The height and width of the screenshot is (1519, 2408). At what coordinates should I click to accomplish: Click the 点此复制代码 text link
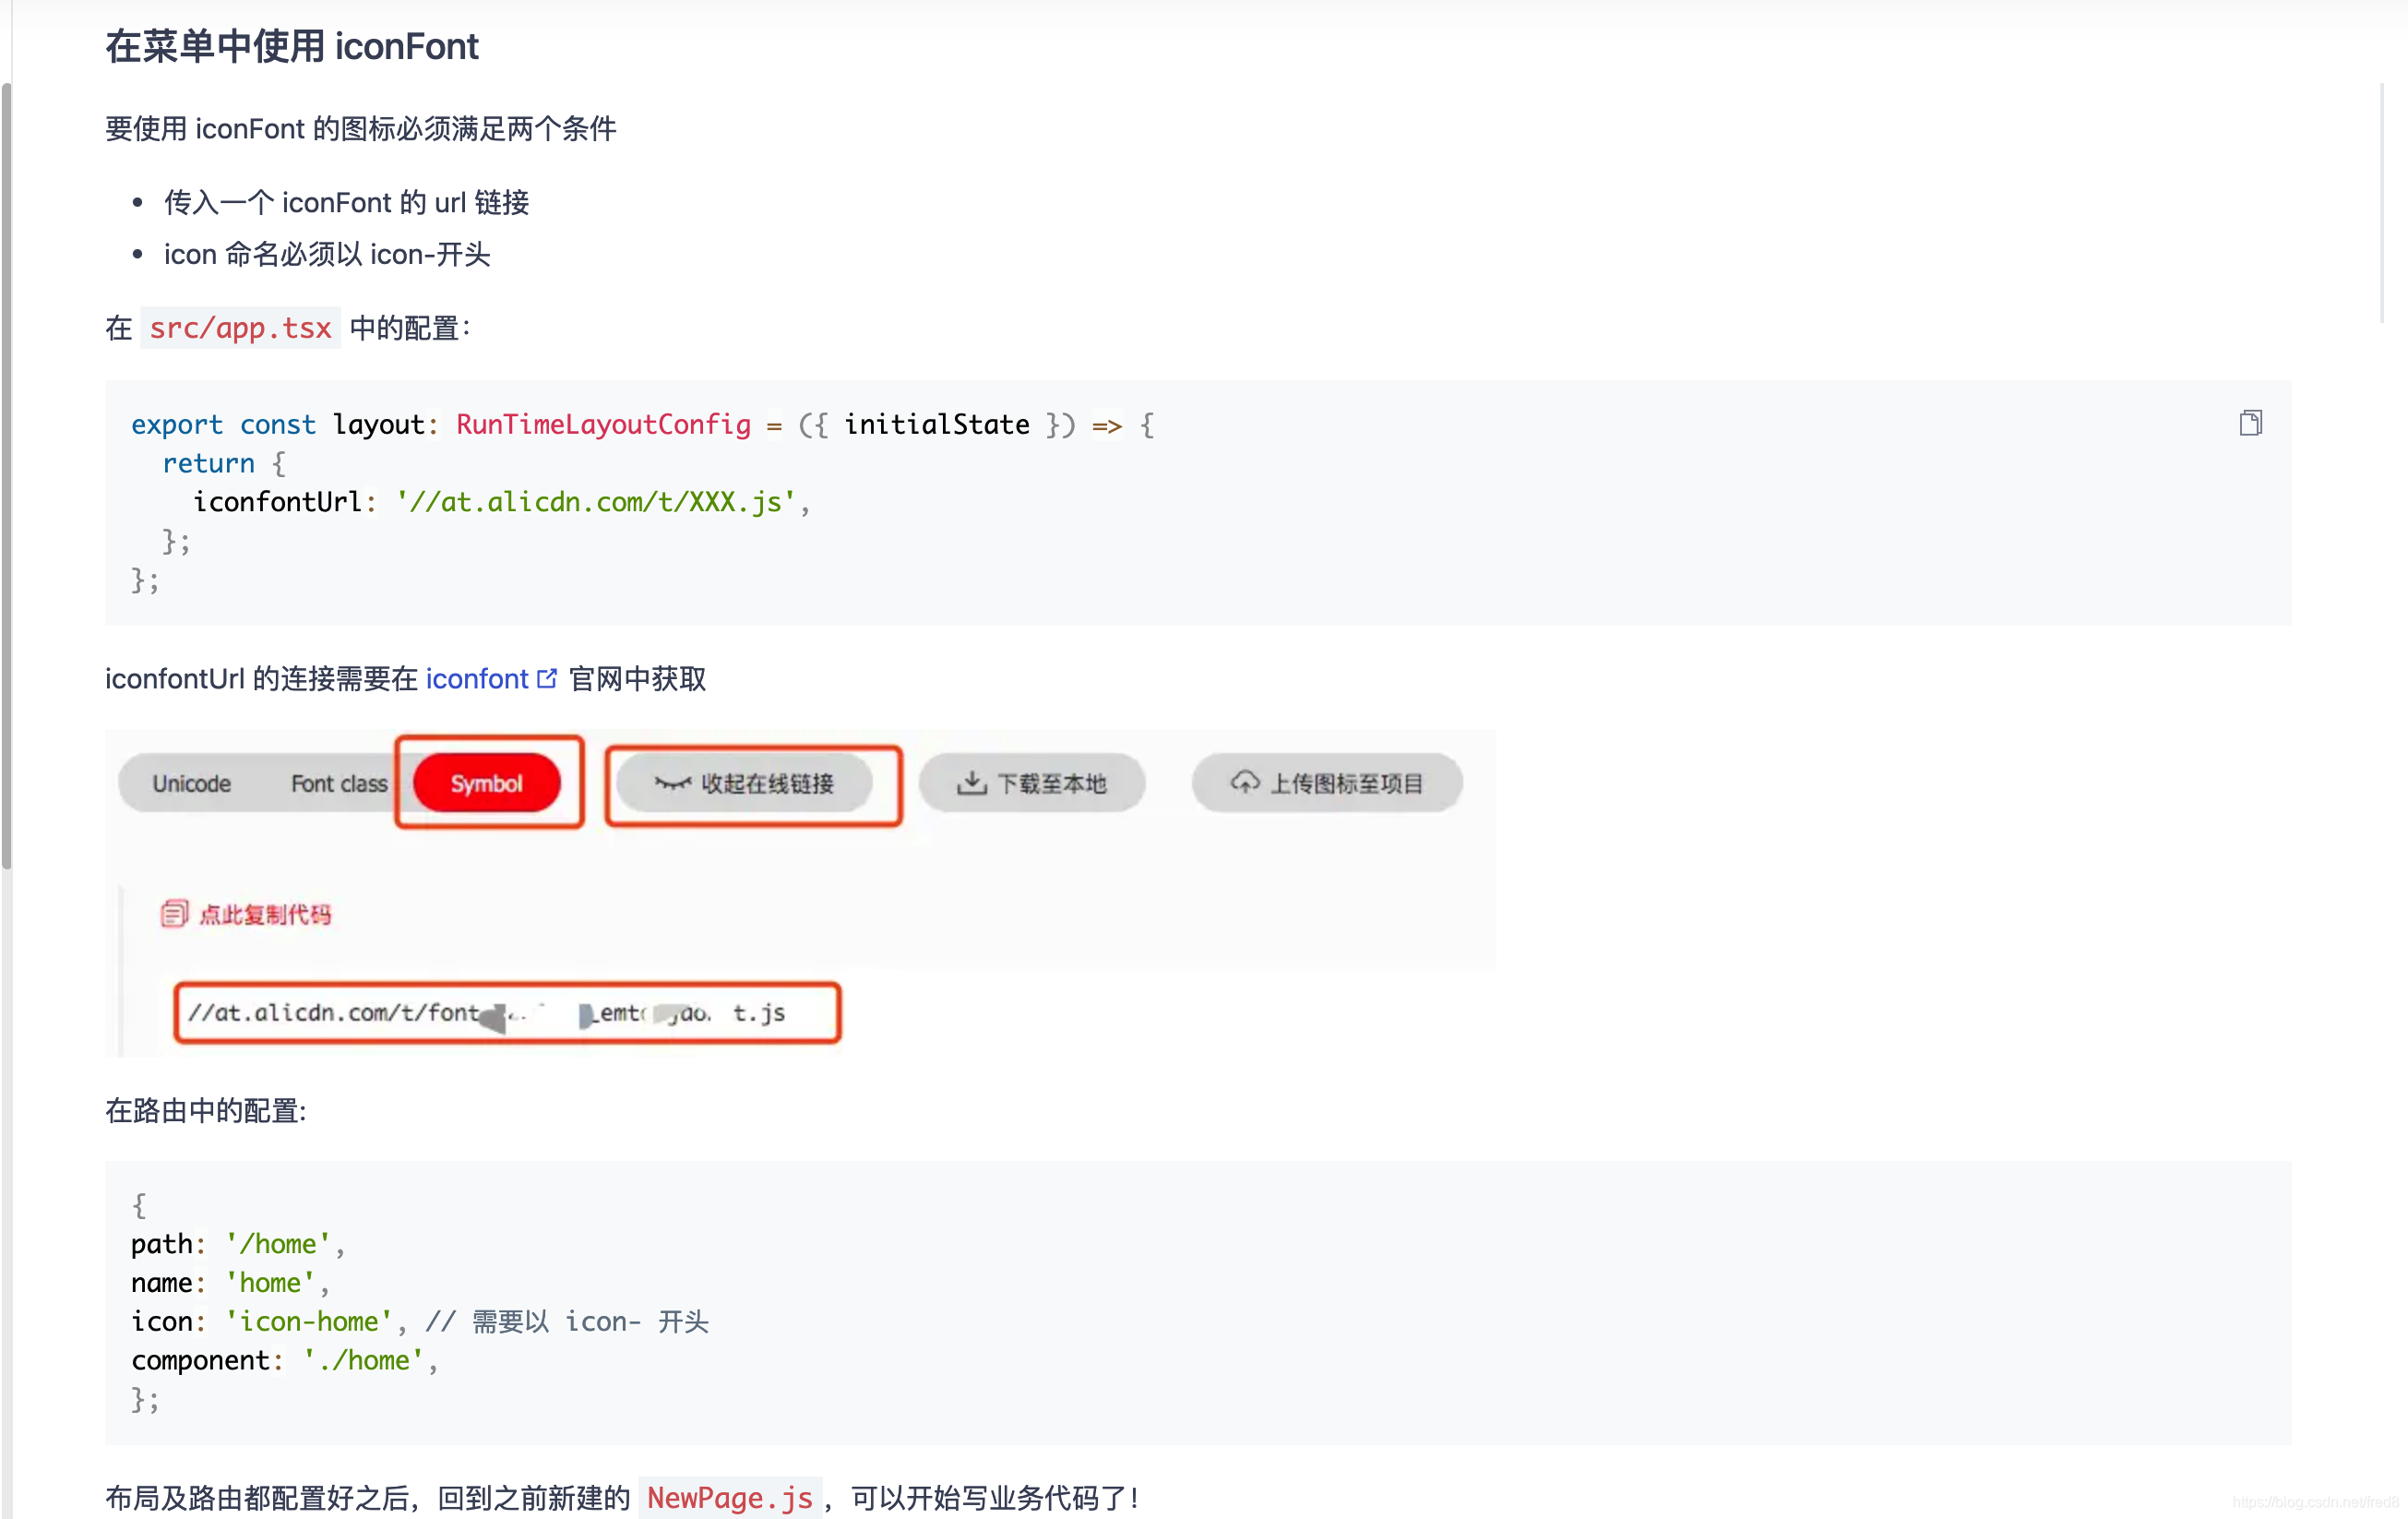point(265,915)
